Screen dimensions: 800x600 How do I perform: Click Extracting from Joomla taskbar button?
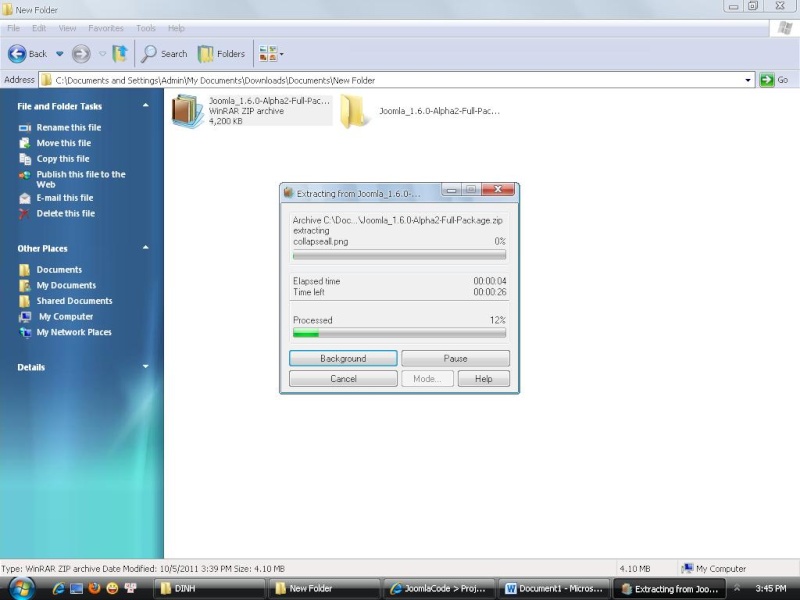(669, 589)
